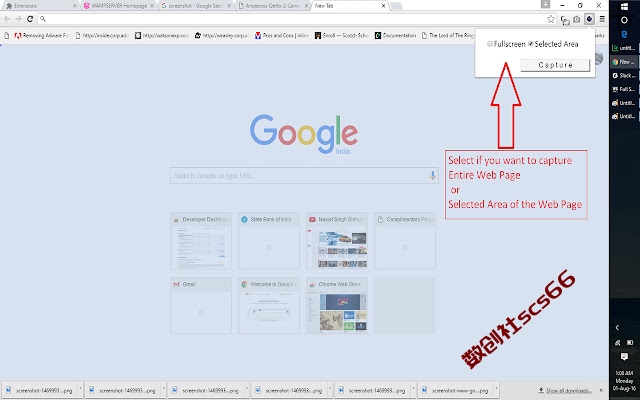640x400 pixels.
Task: Click the extension icon left of the camera
Action: 564,19
